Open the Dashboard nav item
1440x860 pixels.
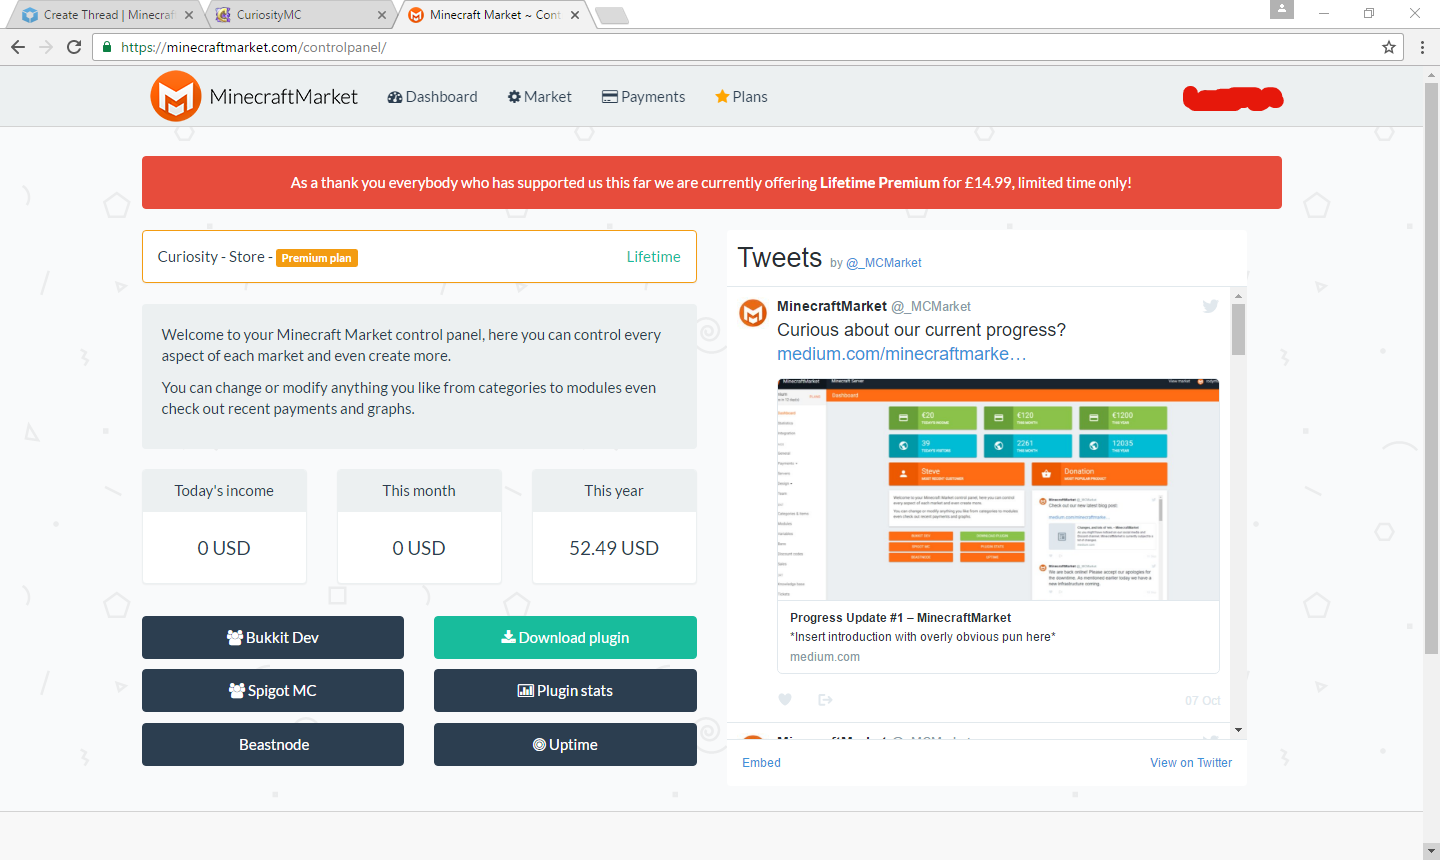pyautogui.click(x=432, y=97)
